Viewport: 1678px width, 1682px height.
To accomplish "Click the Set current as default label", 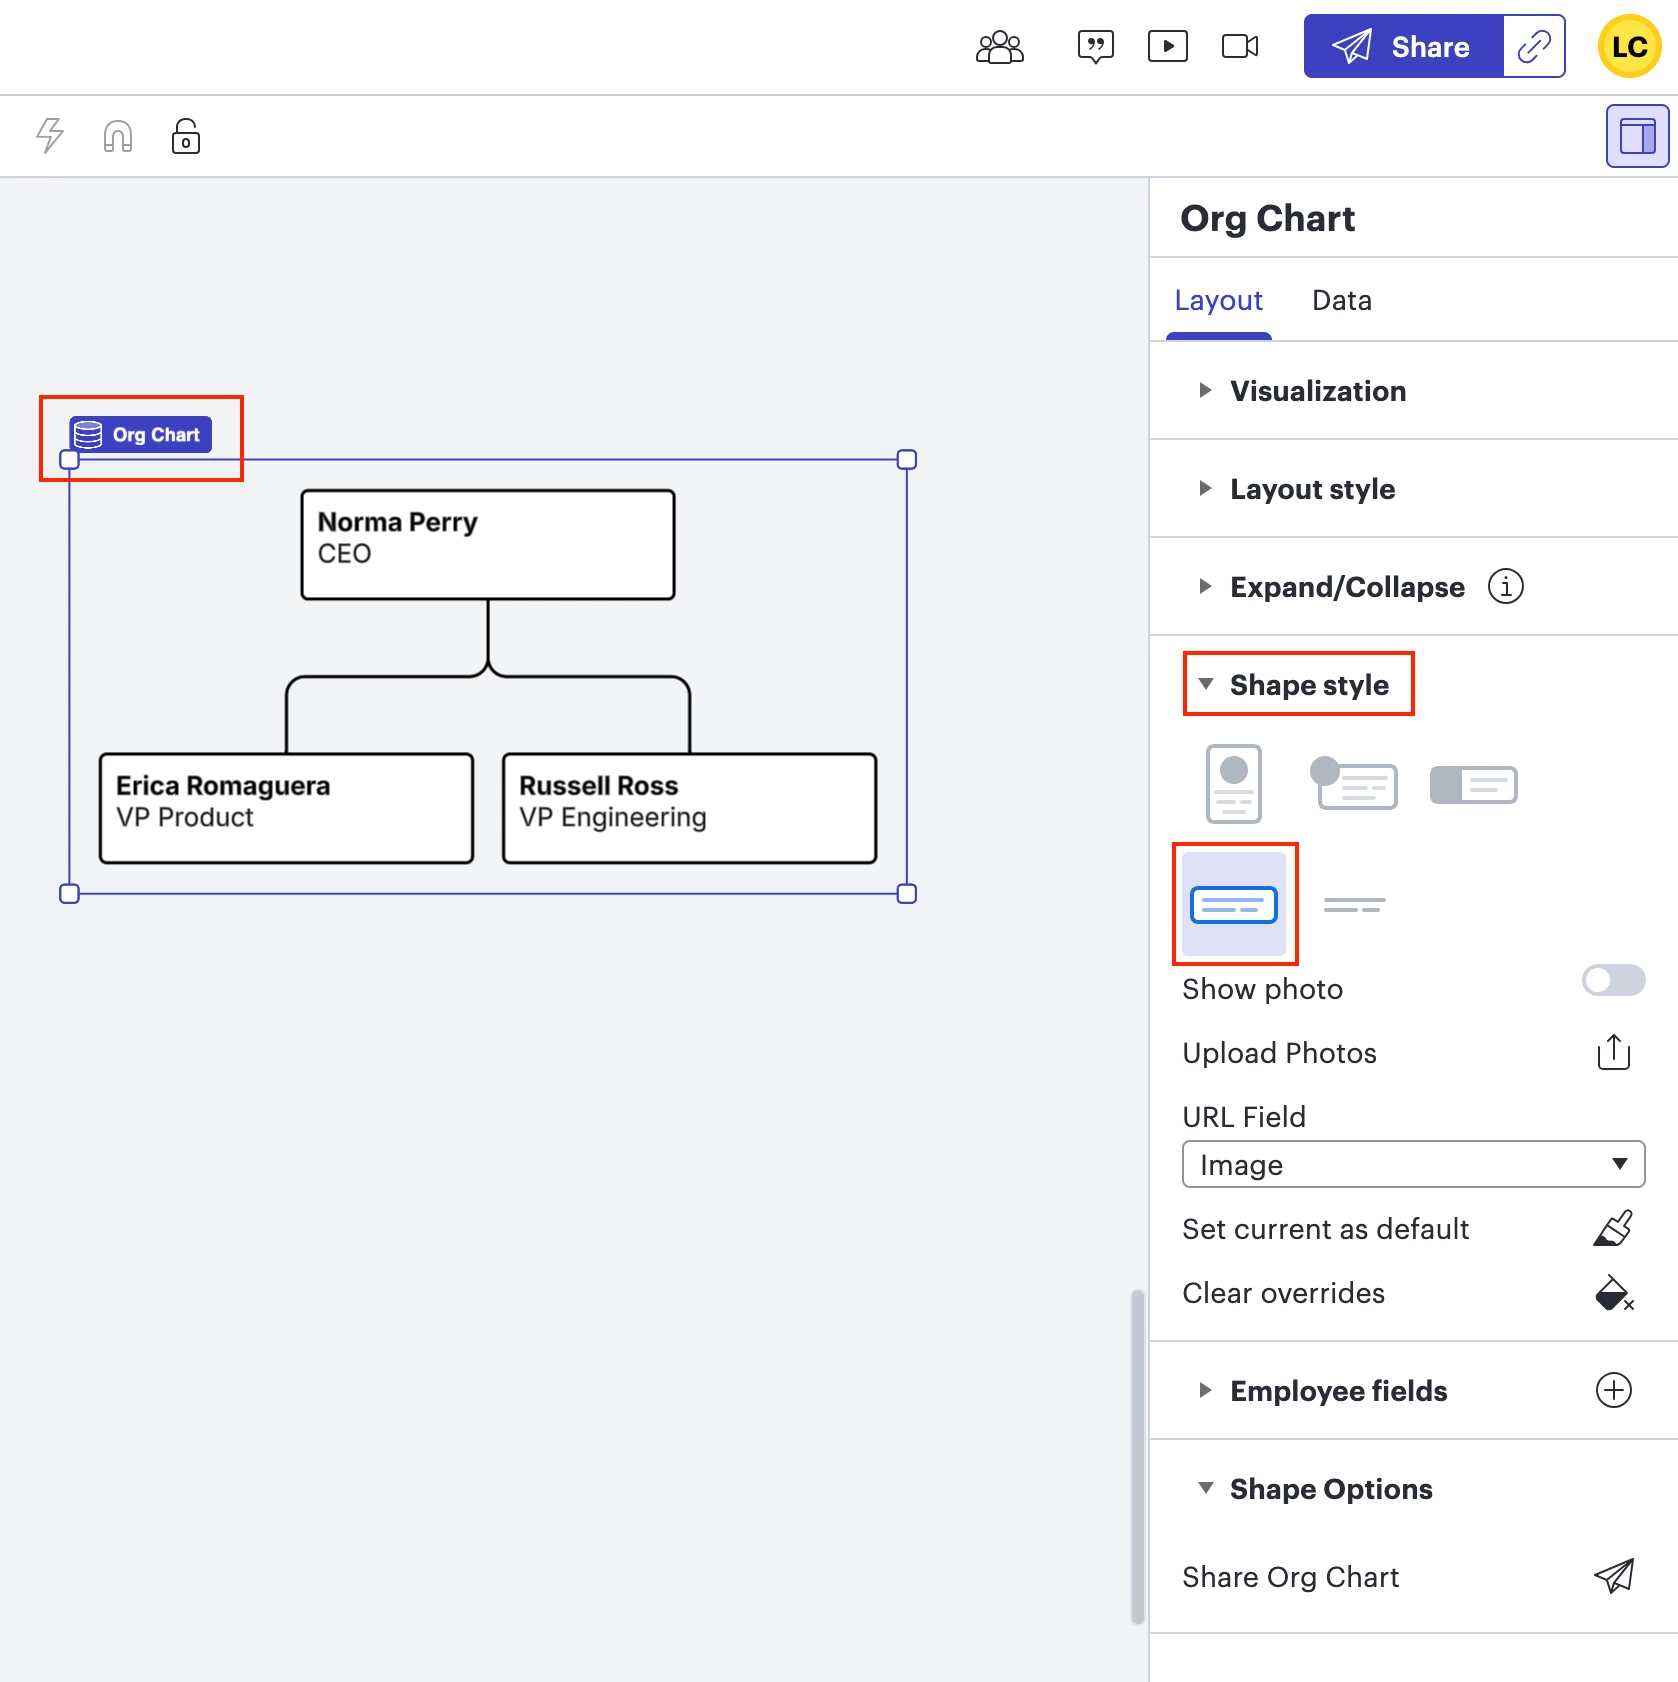I will [1325, 1229].
